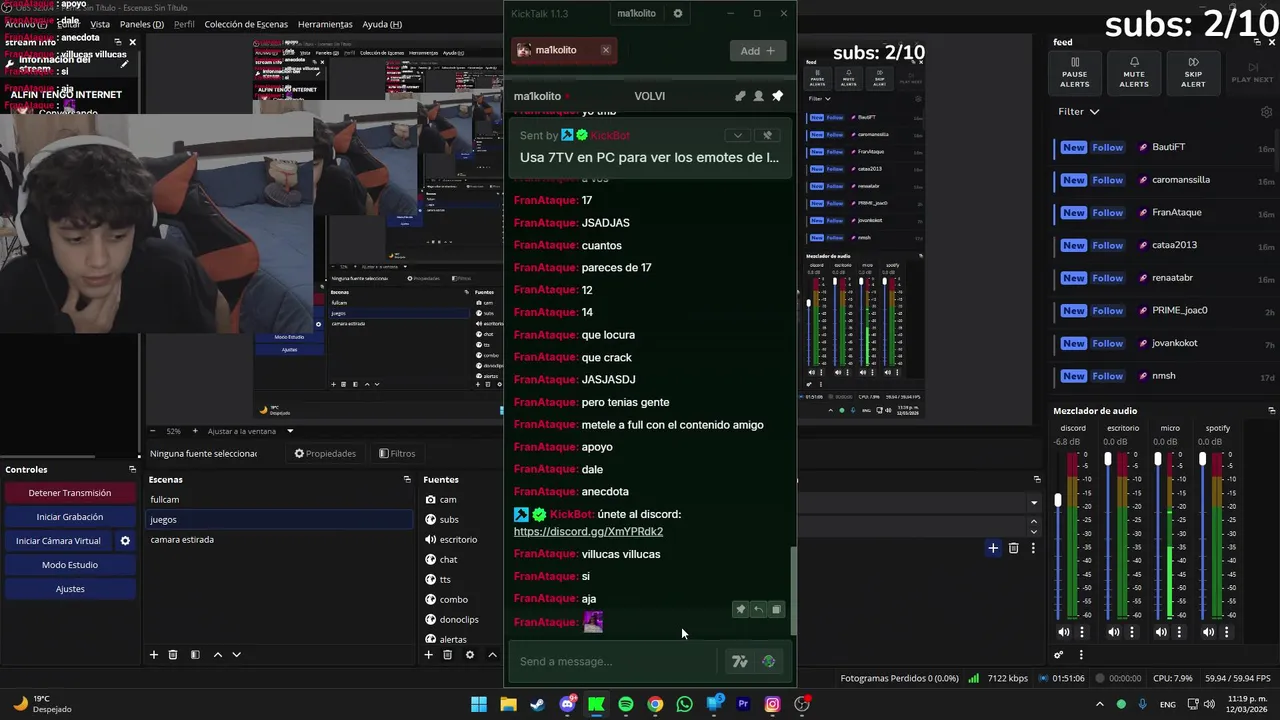Reply to the last FranAtaque message
This screenshot has width=1280, height=720.
coord(758,609)
